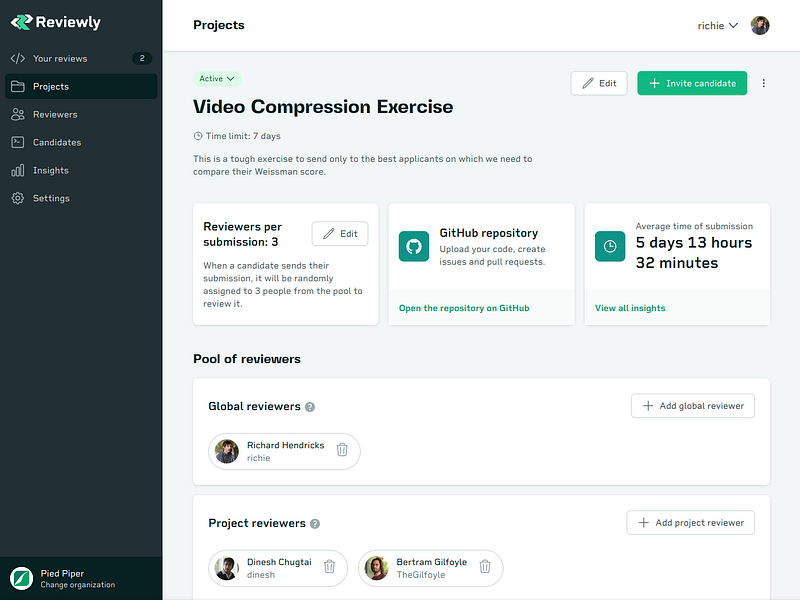The width and height of the screenshot is (800, 600).
Task: Go to Reviewers page
Action: [x=81, y=114]
